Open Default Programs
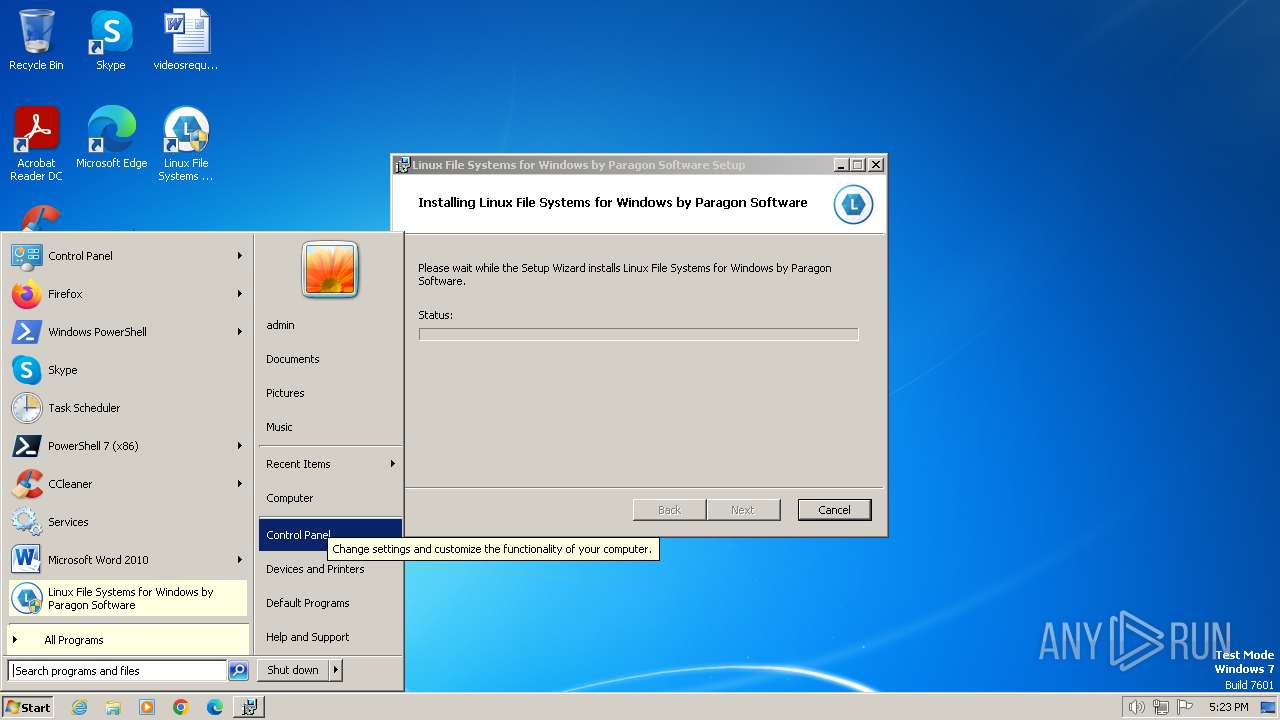 click(x=308, y=603)
